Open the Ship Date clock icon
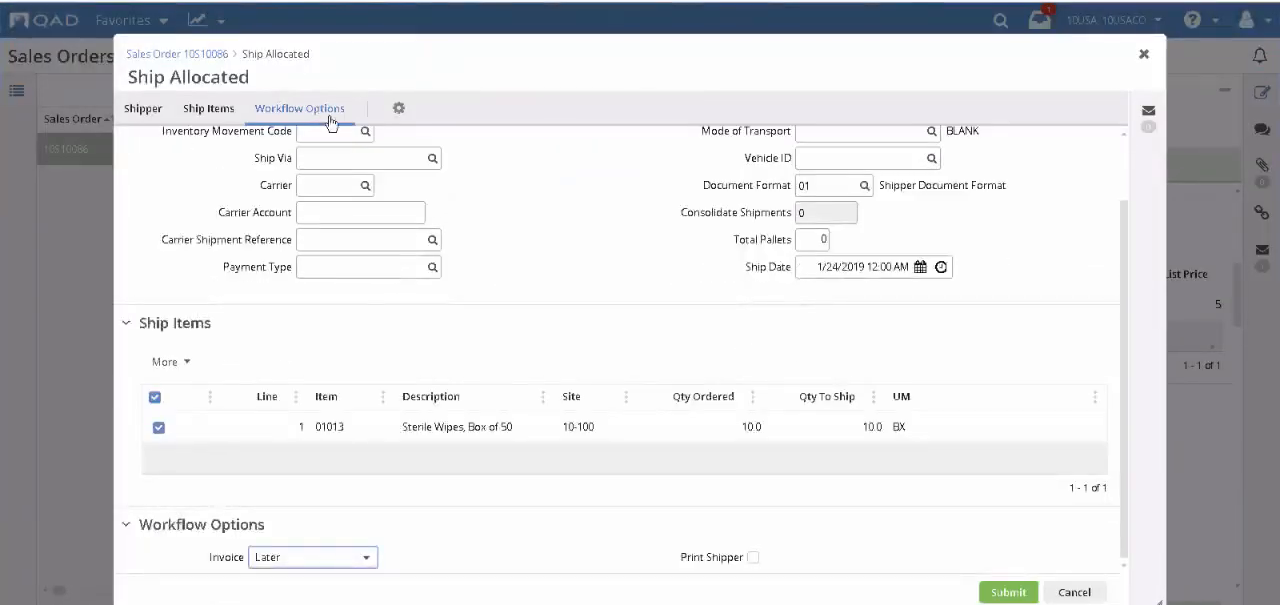This screenshot has height=605, width=1280. [x=941, y=267]
